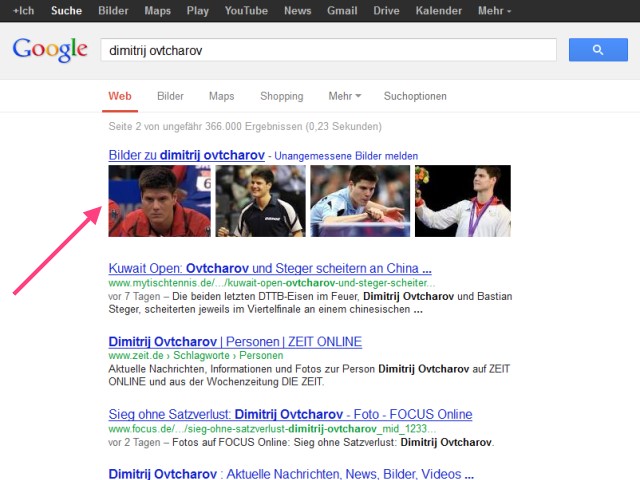
Task: Open Gmail from the top bar
Action: coord(342,11)
